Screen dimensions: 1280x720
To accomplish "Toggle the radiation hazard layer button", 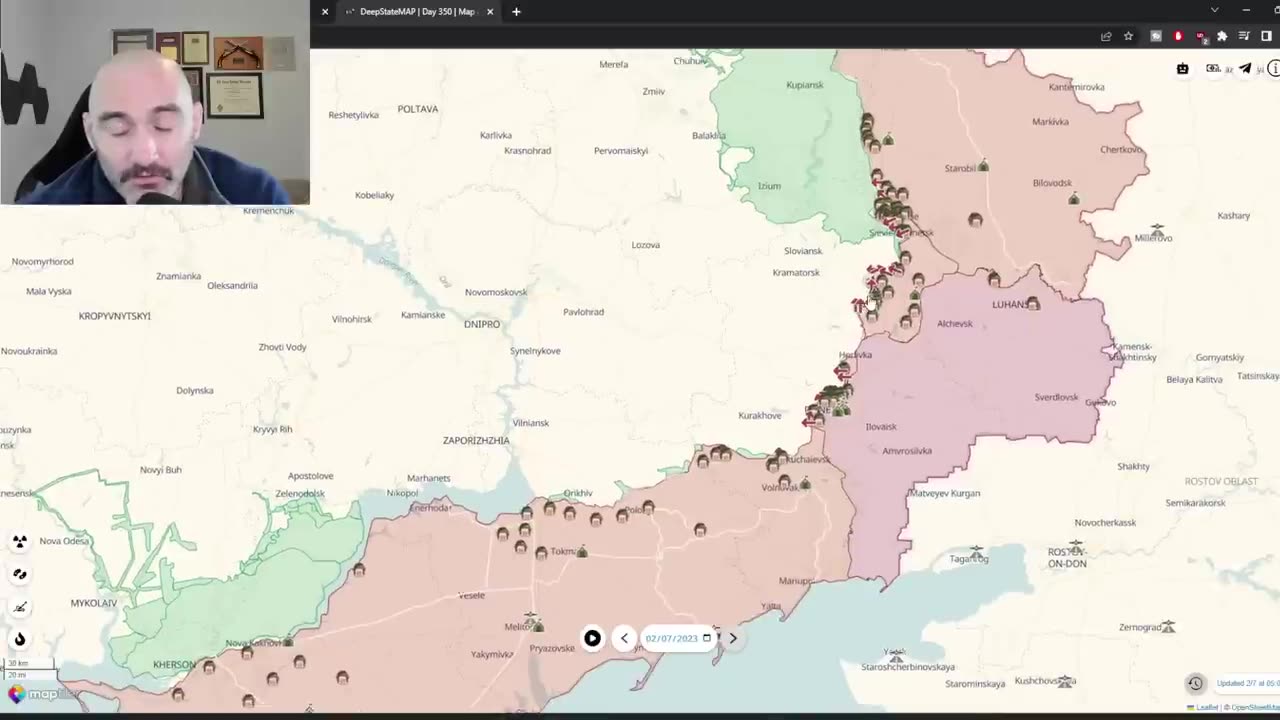I will click(19, 542).
